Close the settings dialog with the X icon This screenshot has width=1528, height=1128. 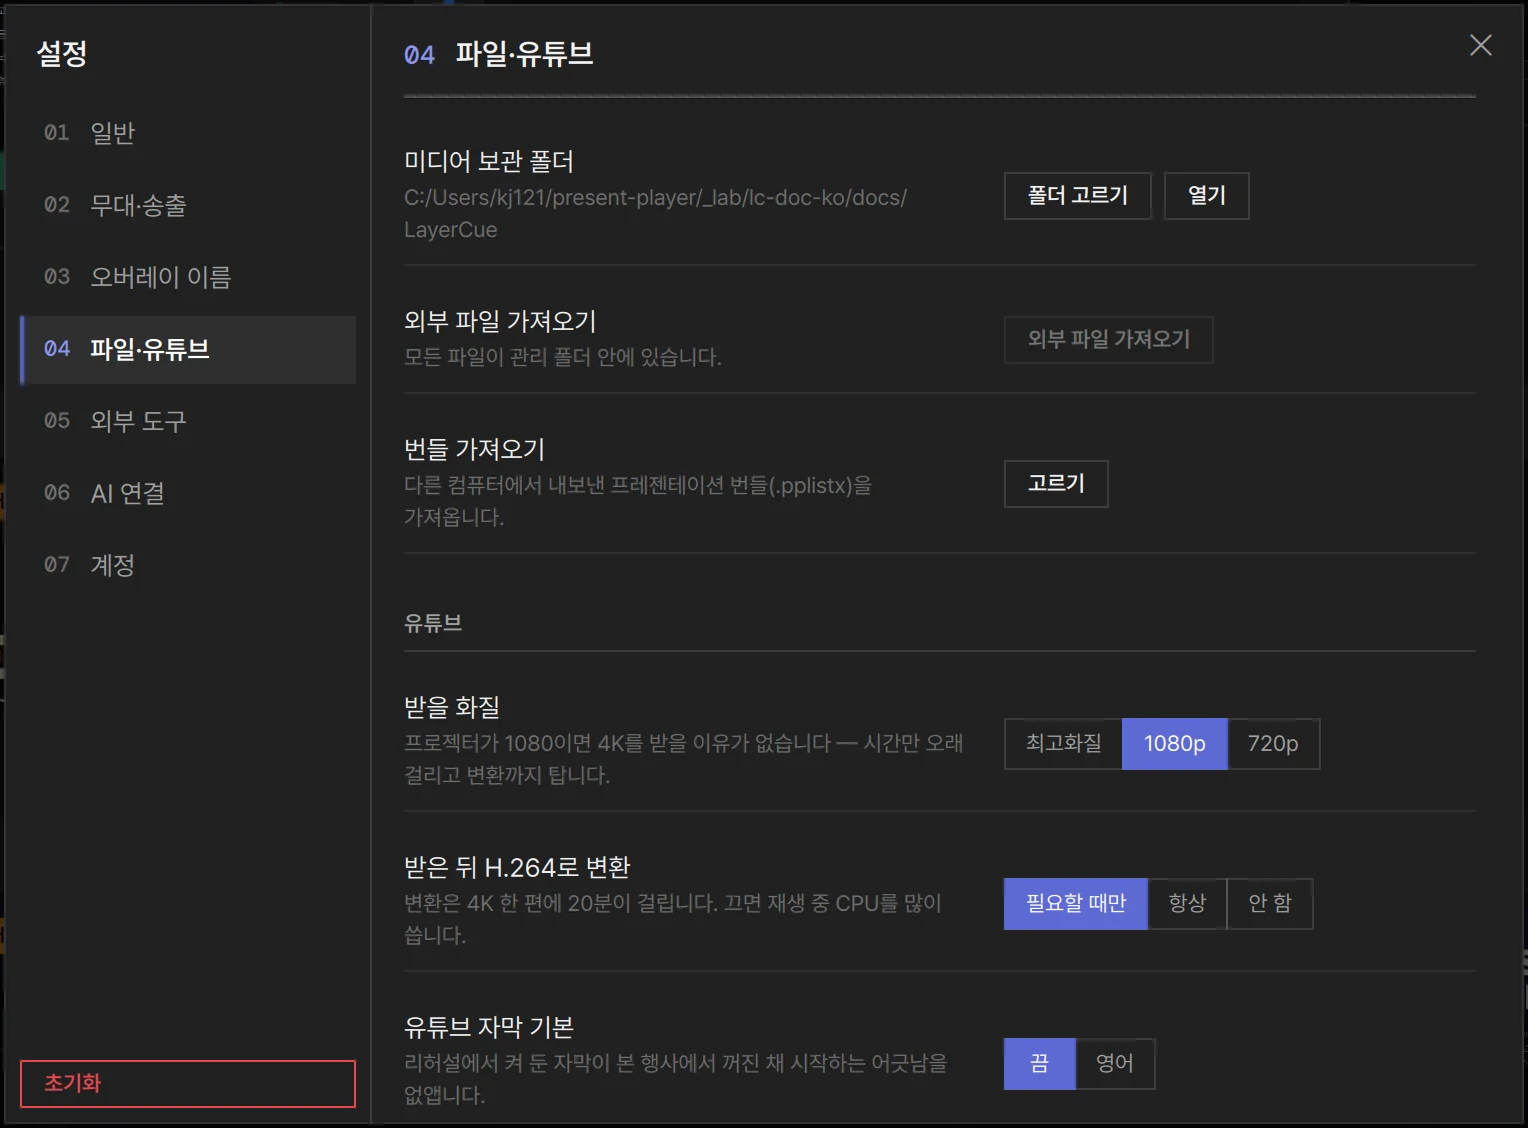click(x=1480, y=45)
